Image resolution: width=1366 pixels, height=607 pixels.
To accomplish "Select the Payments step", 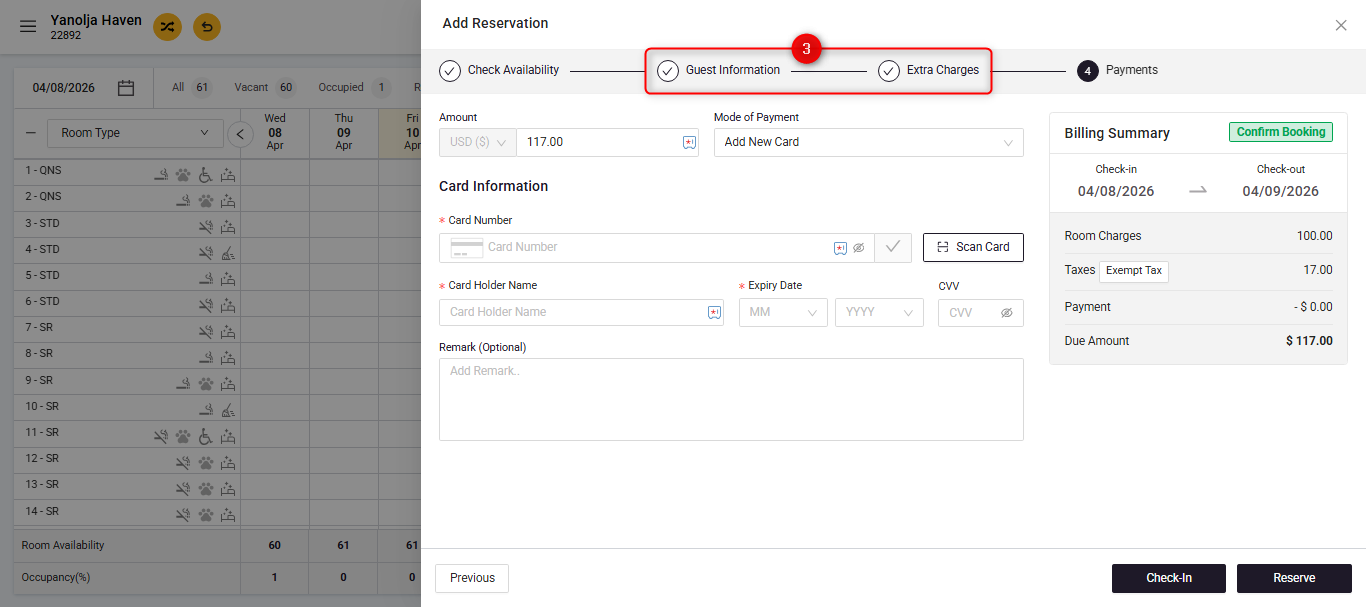I will [x=1117, y=70].
